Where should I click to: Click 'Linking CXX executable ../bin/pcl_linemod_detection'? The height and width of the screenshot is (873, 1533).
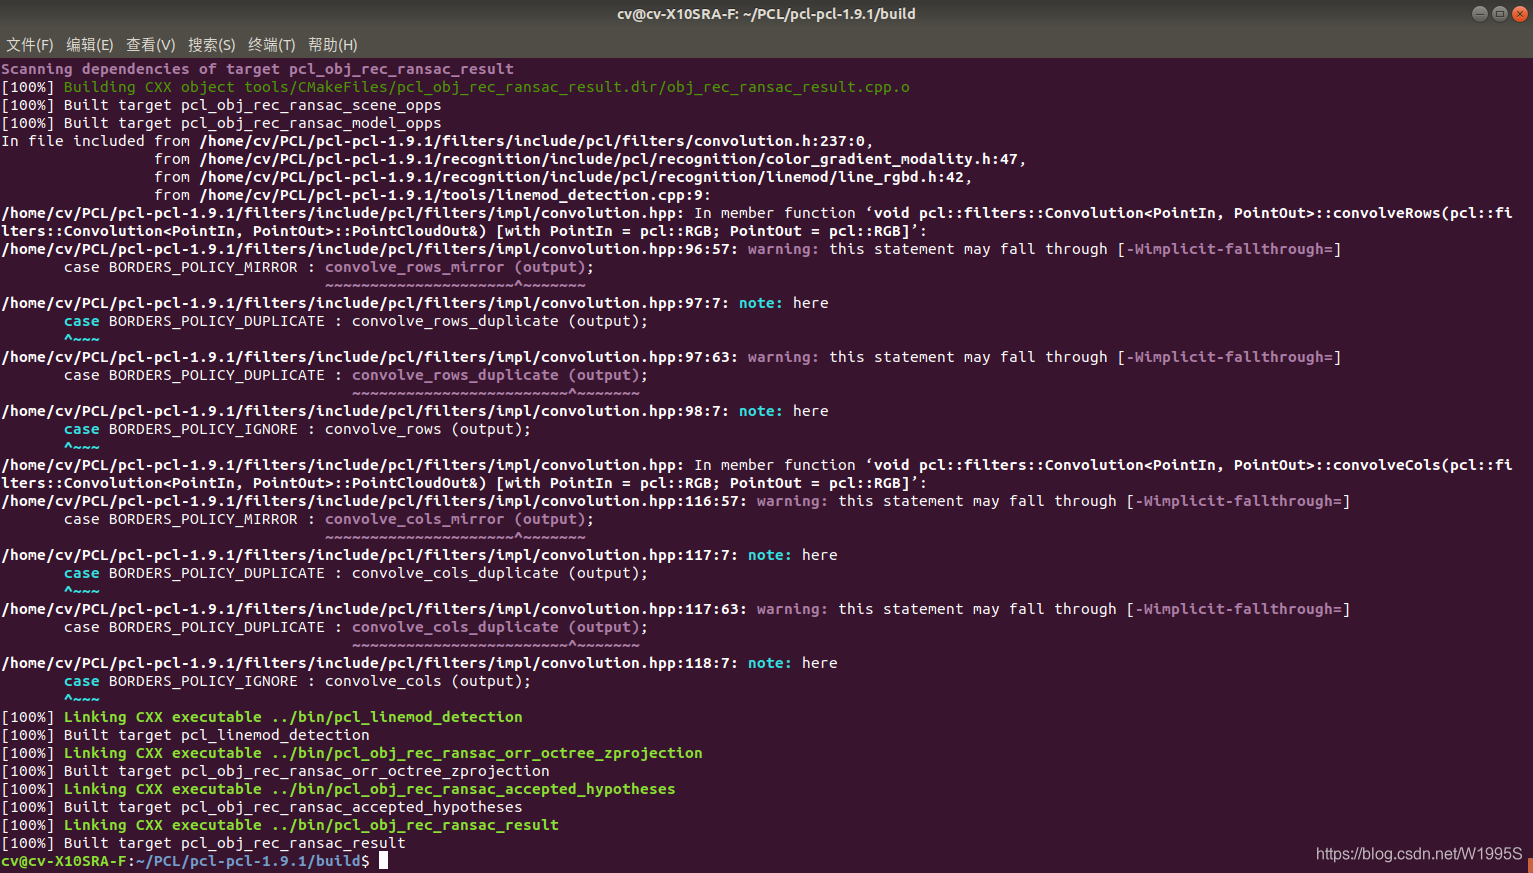293,717
